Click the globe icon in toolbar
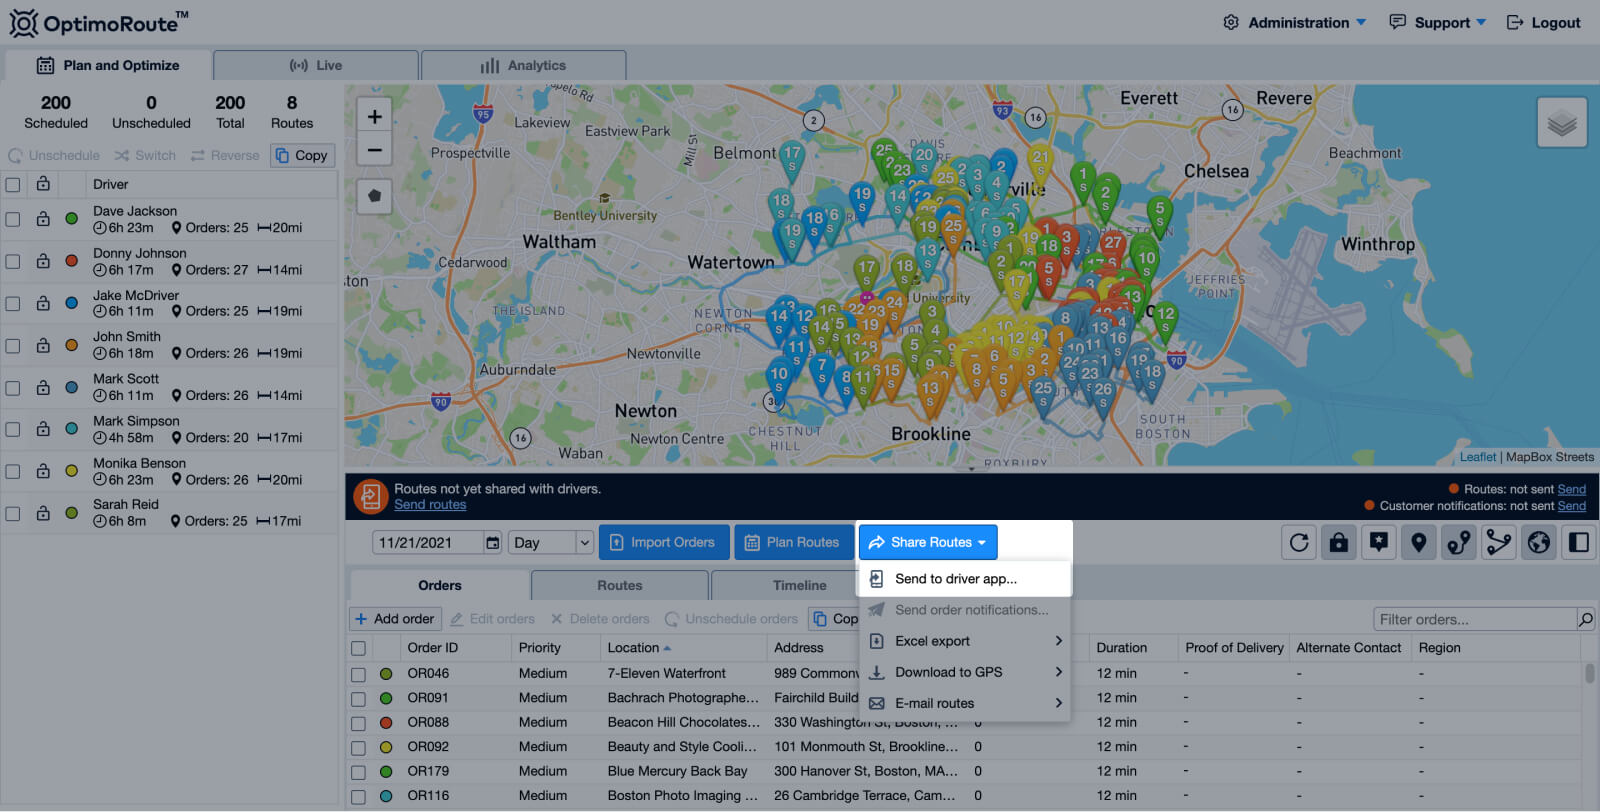The width and height of the screenshot is (1600, 812). (x=1539, y=543)
